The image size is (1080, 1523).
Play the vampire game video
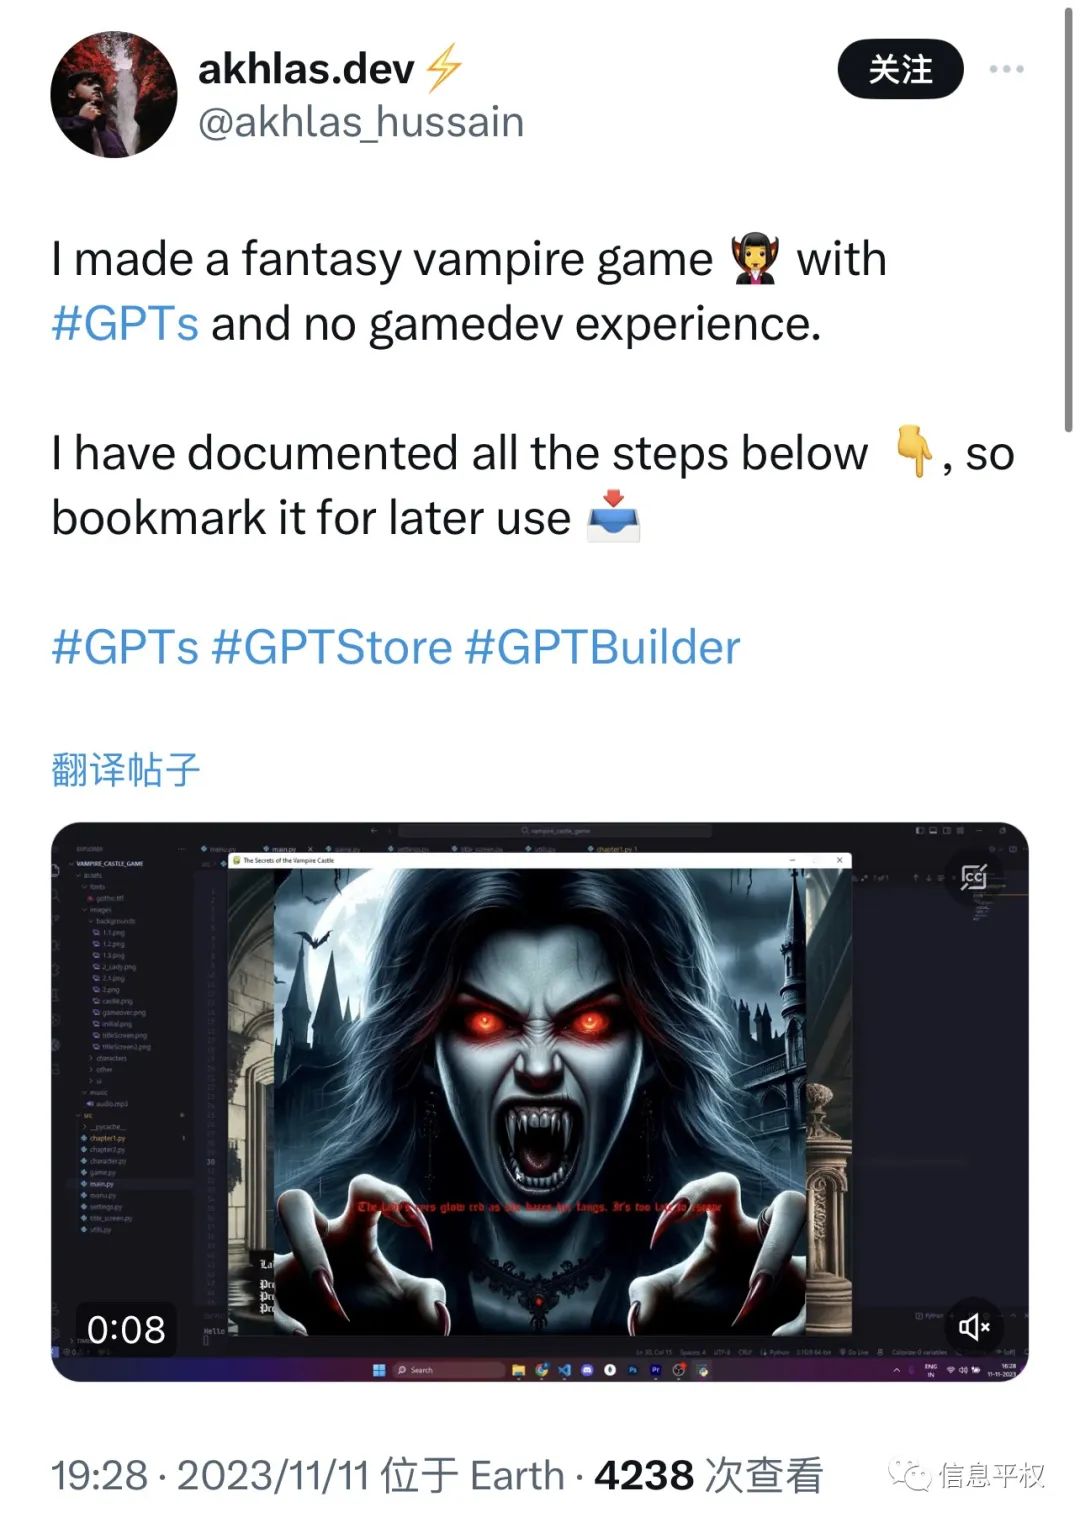[x=540, y=1102]
